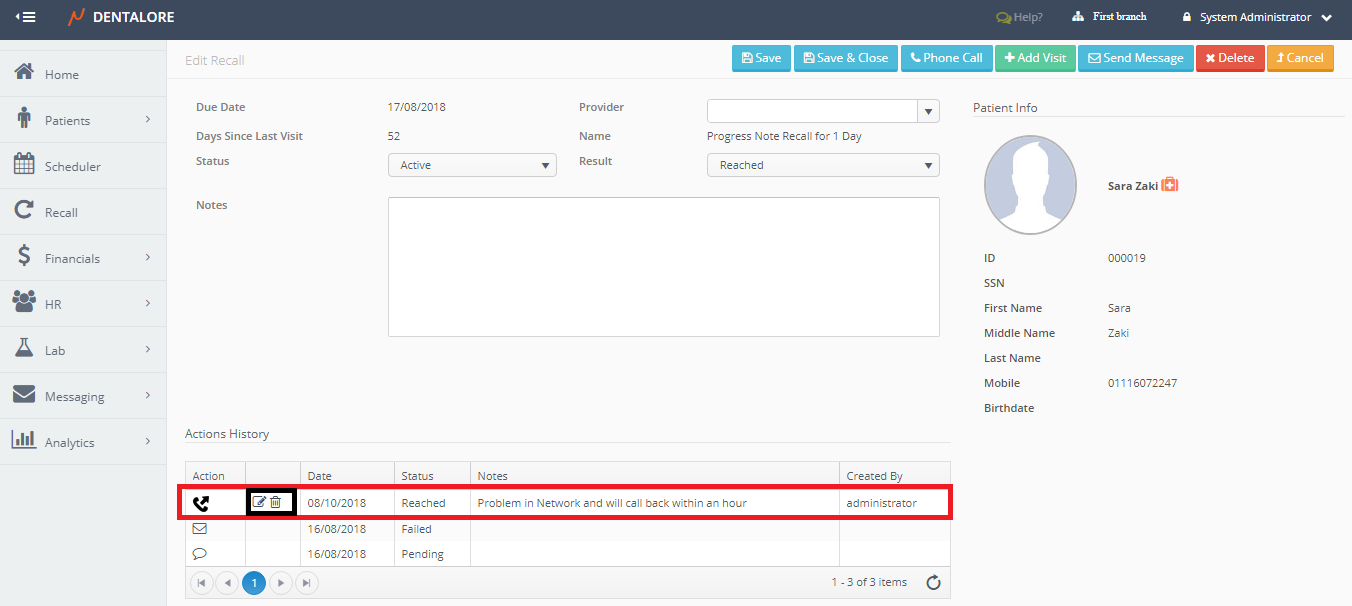Expand the Provider dropdown arrow
1352x606 pixels.
[x=928, y=111]
